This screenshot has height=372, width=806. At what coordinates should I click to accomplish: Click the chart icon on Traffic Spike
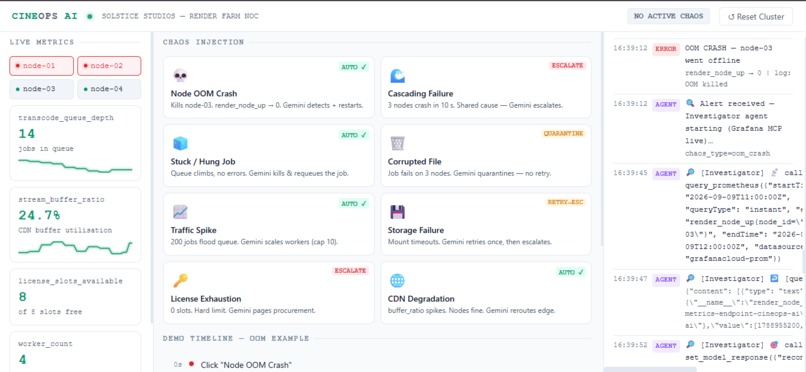click(180, 212)
